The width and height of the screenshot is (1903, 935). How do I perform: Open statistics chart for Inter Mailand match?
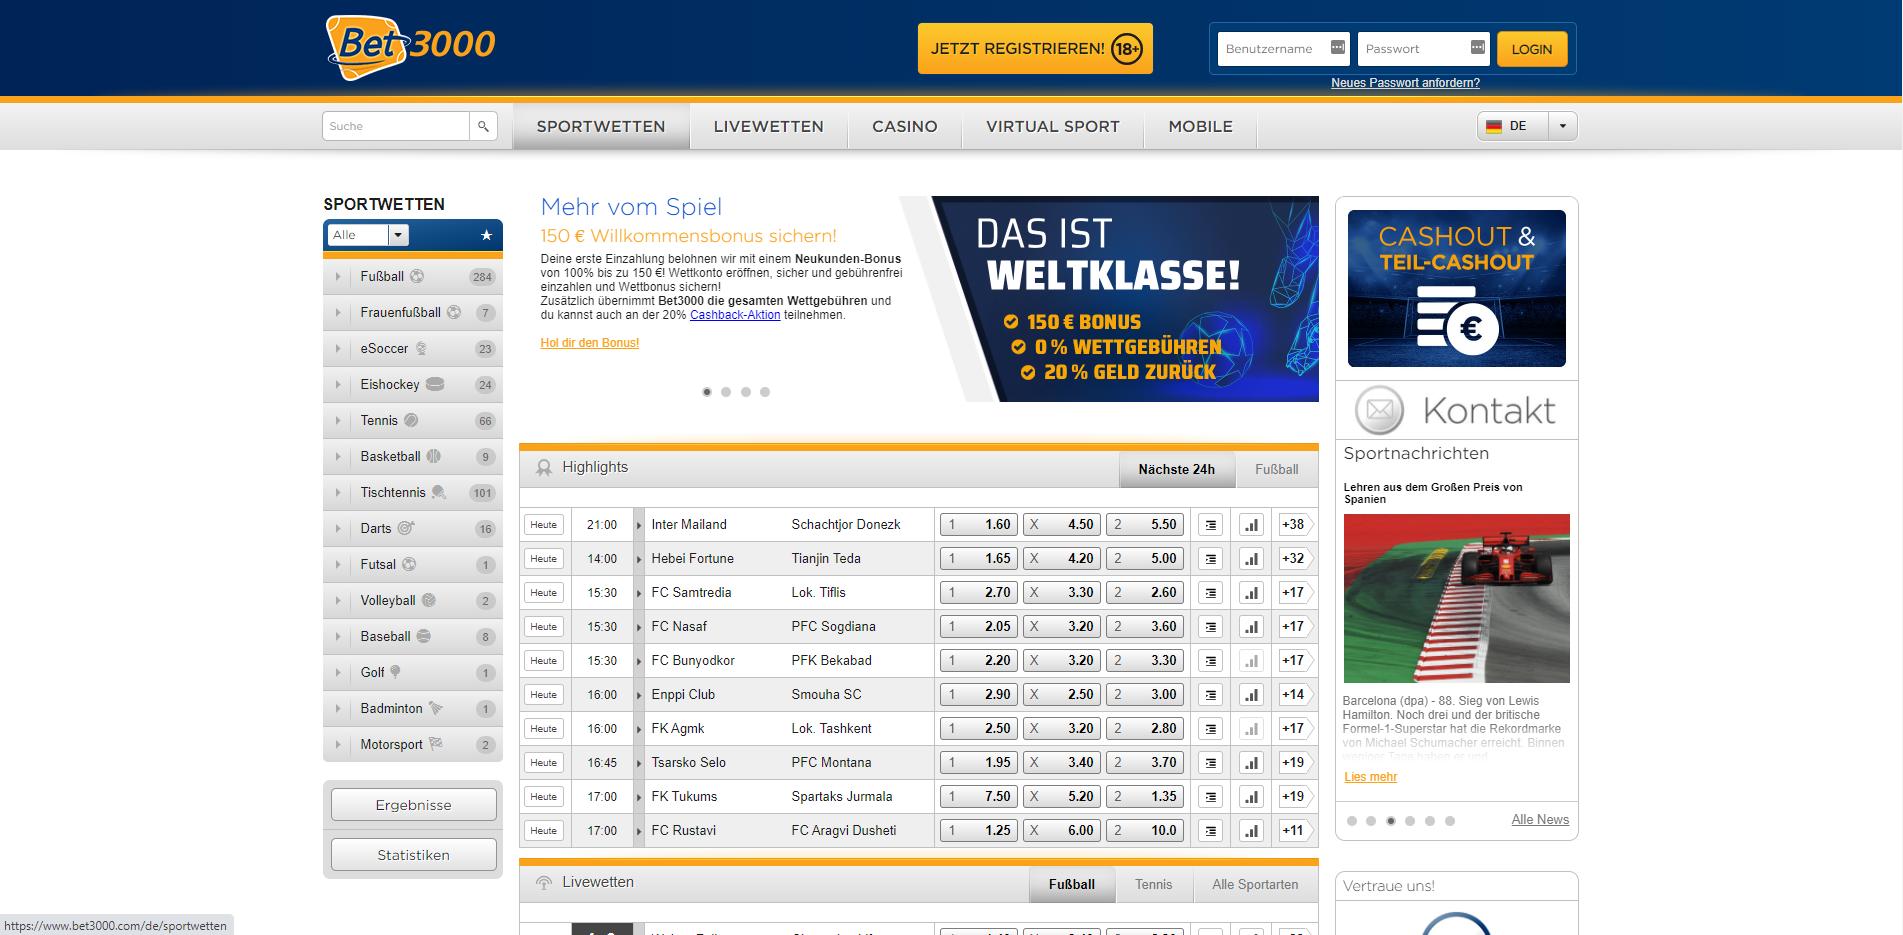tap(1251, 525)
